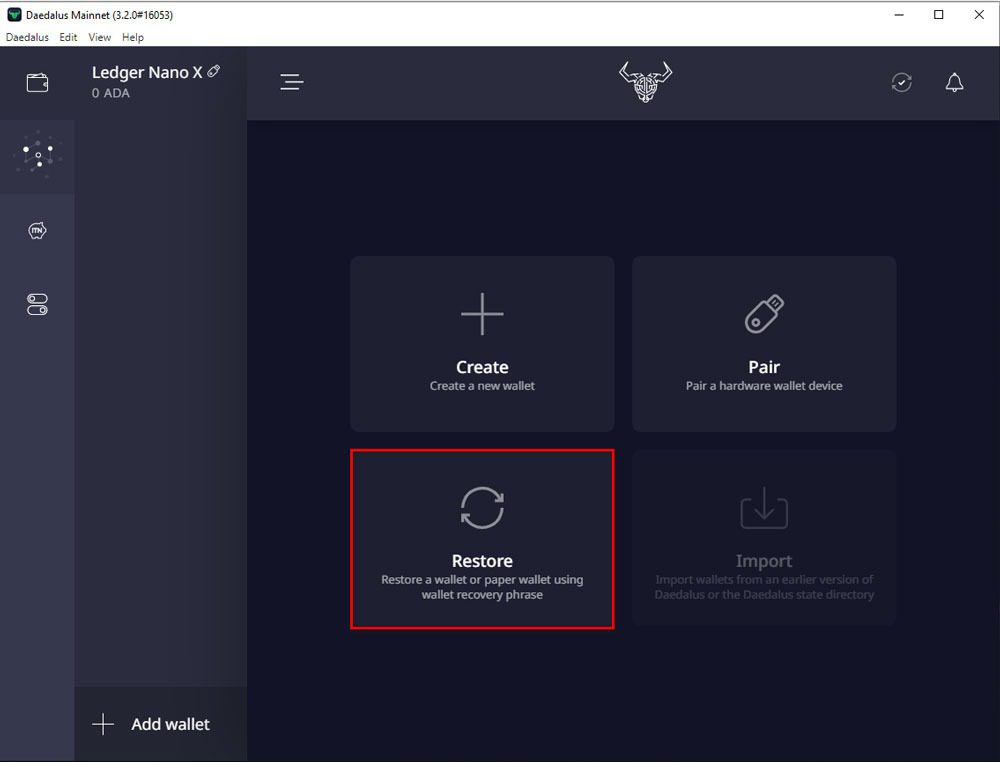Maximize the Daedalus window
The height and width of the screenshot is (762, 1000).
tap(938, 15)
